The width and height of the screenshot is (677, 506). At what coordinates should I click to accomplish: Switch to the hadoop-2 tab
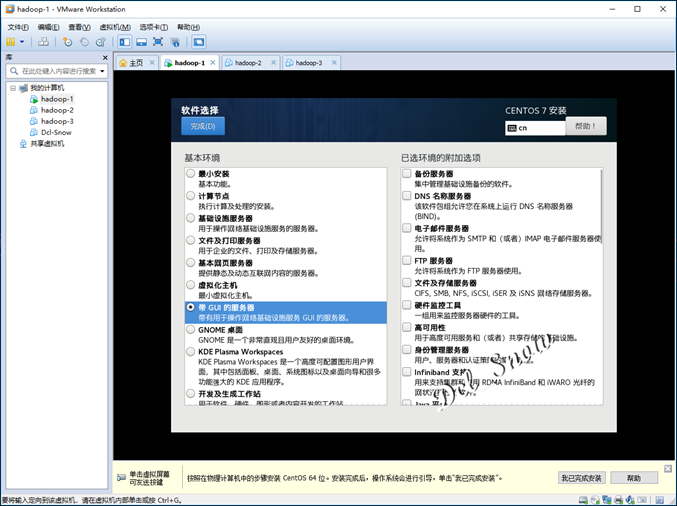[x=248, y=63]
